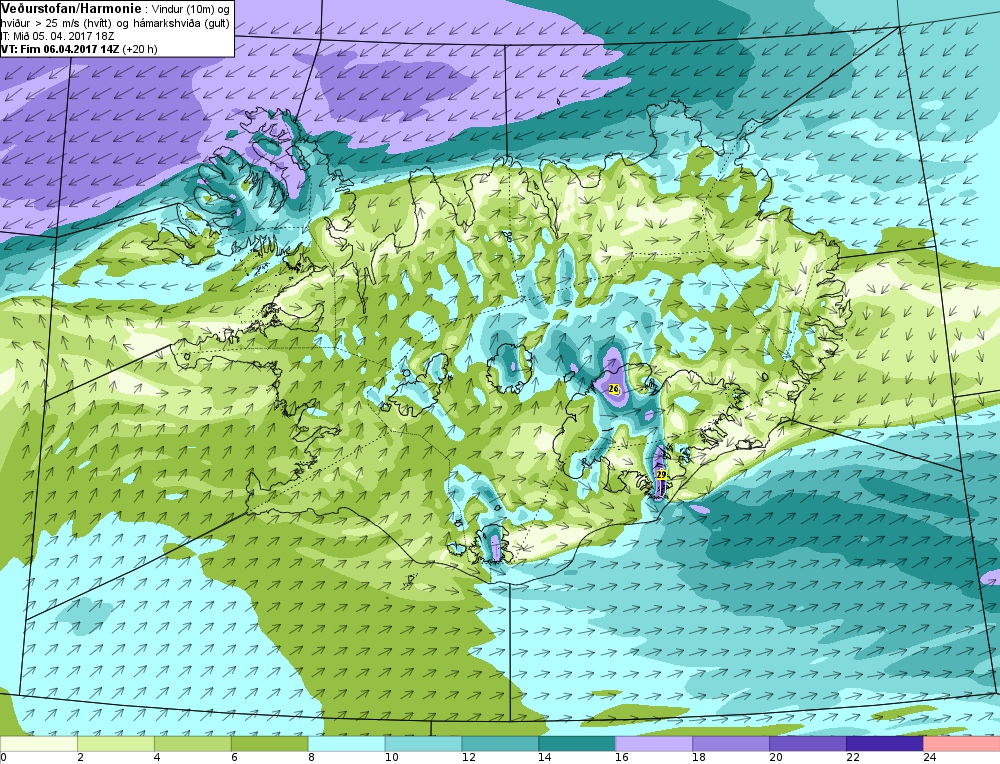The height and width of the screenshot is (764, 1000).
Task: Click the light purple 16–18 m/s legend swatch
Action: tap(654, 744)
